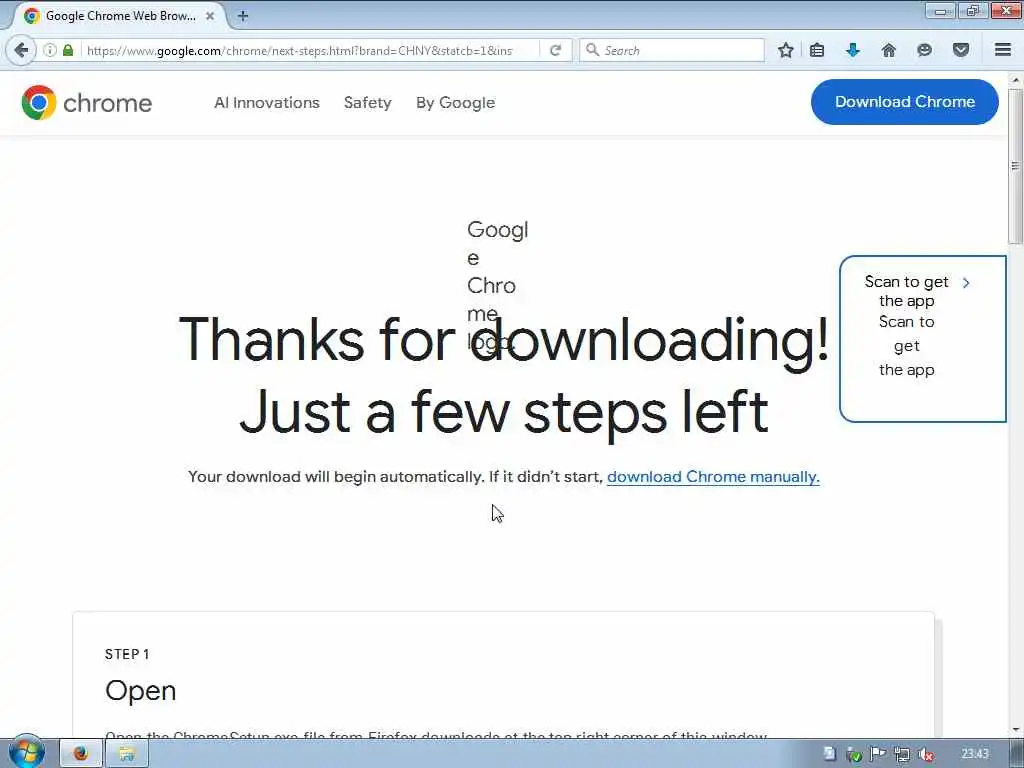This screenshot has width=1024, height=768.
Task: Click the Thanks for downloading heading
Action: point(504,376)
